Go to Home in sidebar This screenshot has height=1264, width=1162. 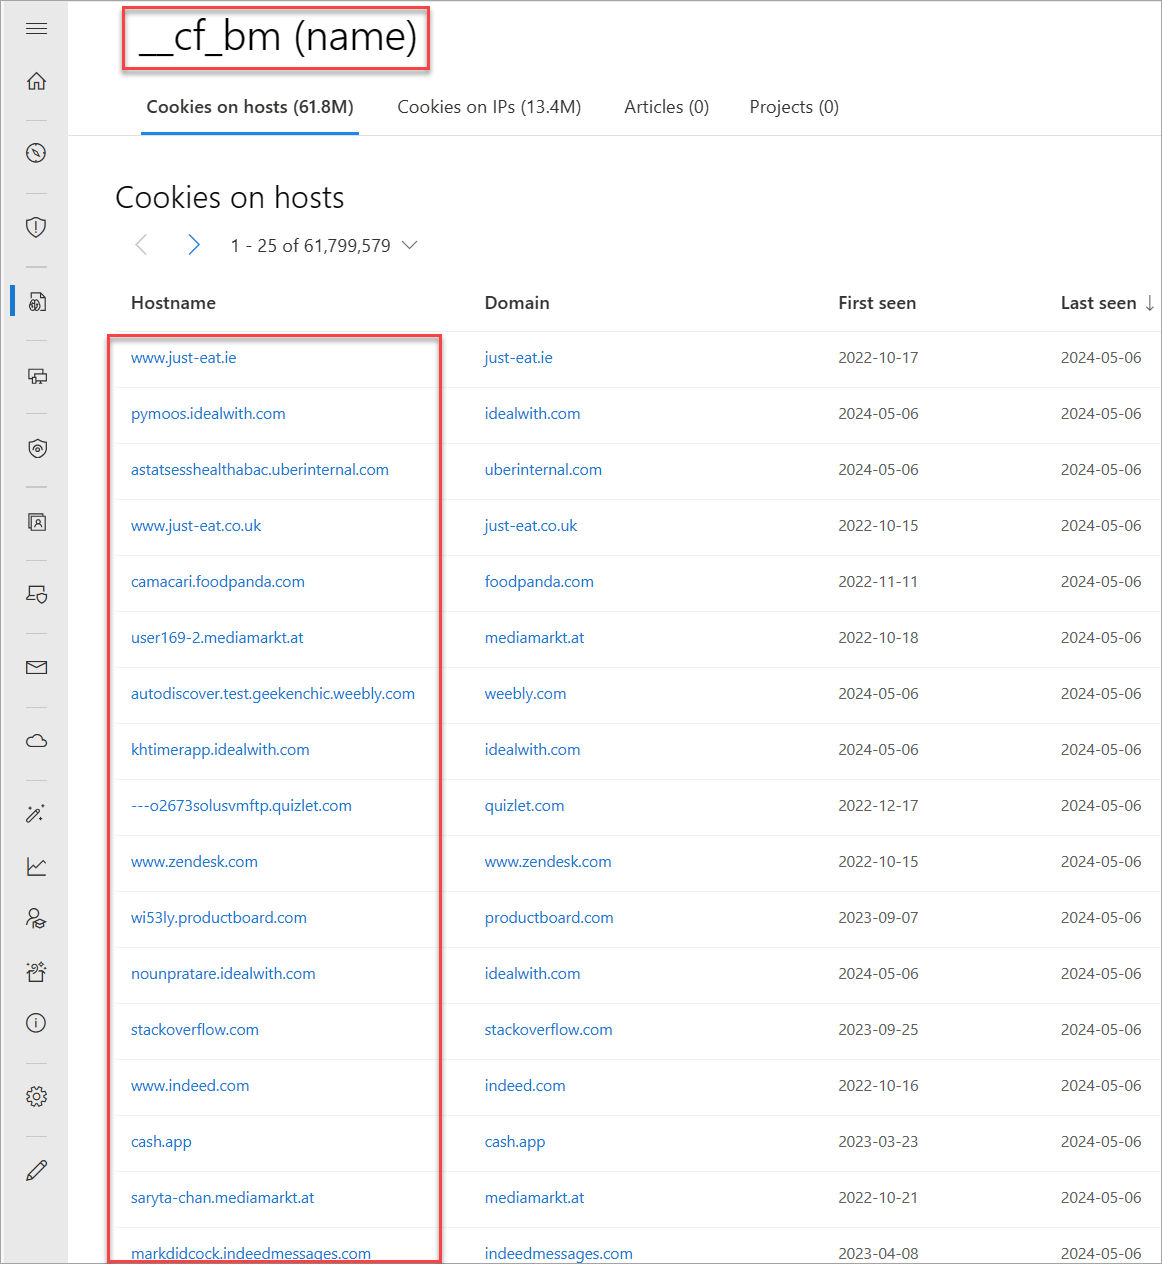(x=36, y=81)
